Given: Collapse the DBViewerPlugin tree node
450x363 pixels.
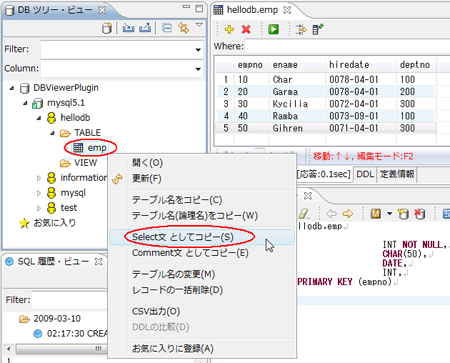Looking at the screenshot, I should coord(12,88).
